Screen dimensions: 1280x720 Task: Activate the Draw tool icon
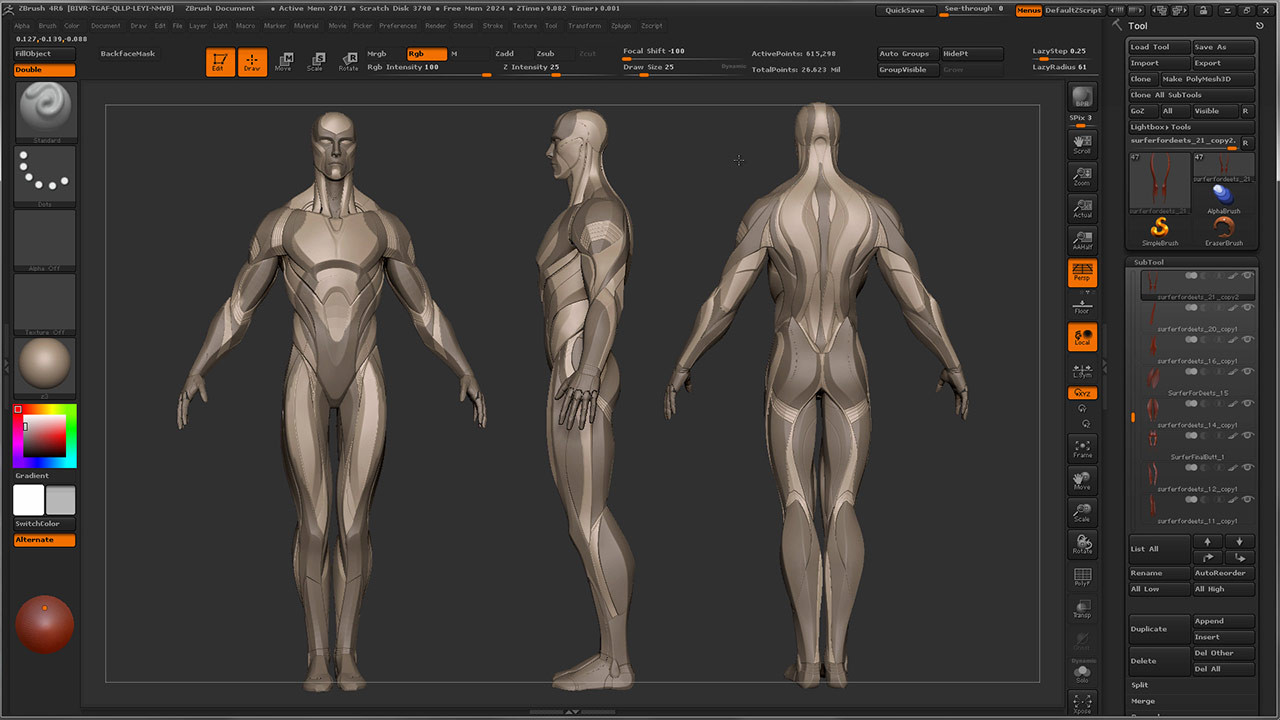click(251, 60)
